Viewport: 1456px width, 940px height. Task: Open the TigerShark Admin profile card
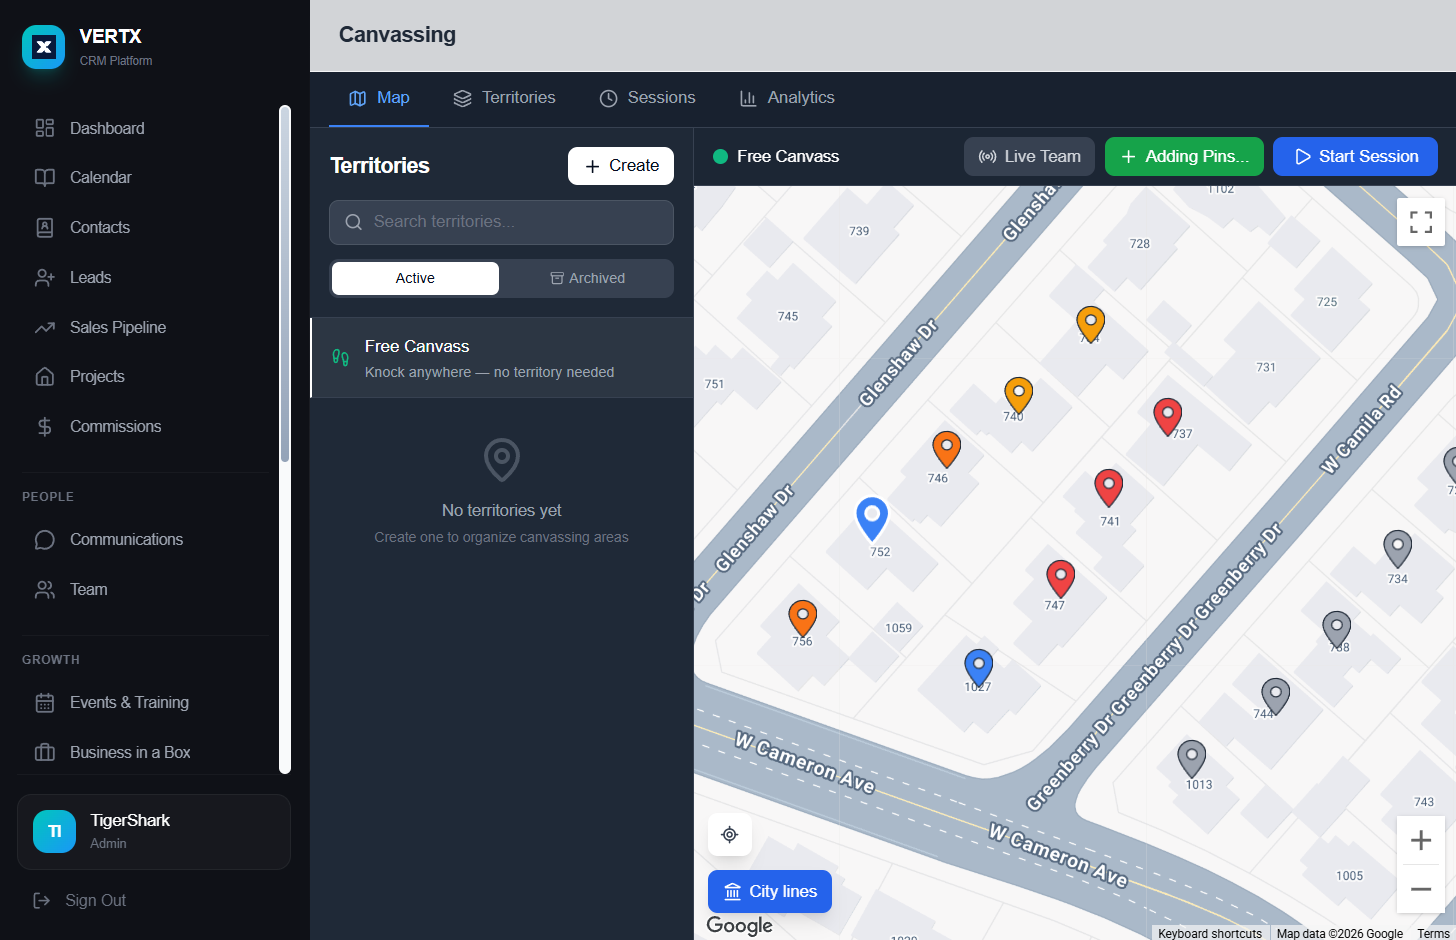(x=154, y=832)
